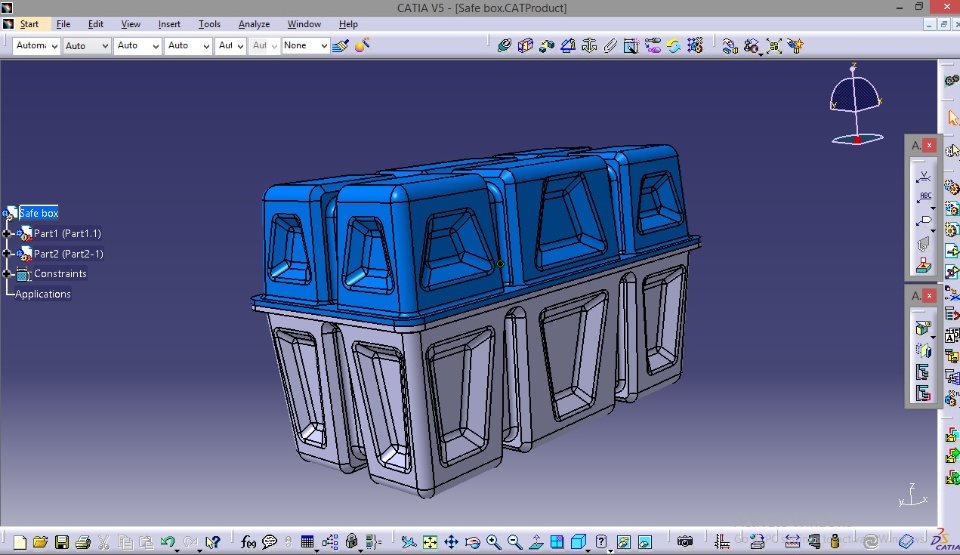Click the Rotate view icon
The height and width of the screenshot is (555, 960).
472,542
